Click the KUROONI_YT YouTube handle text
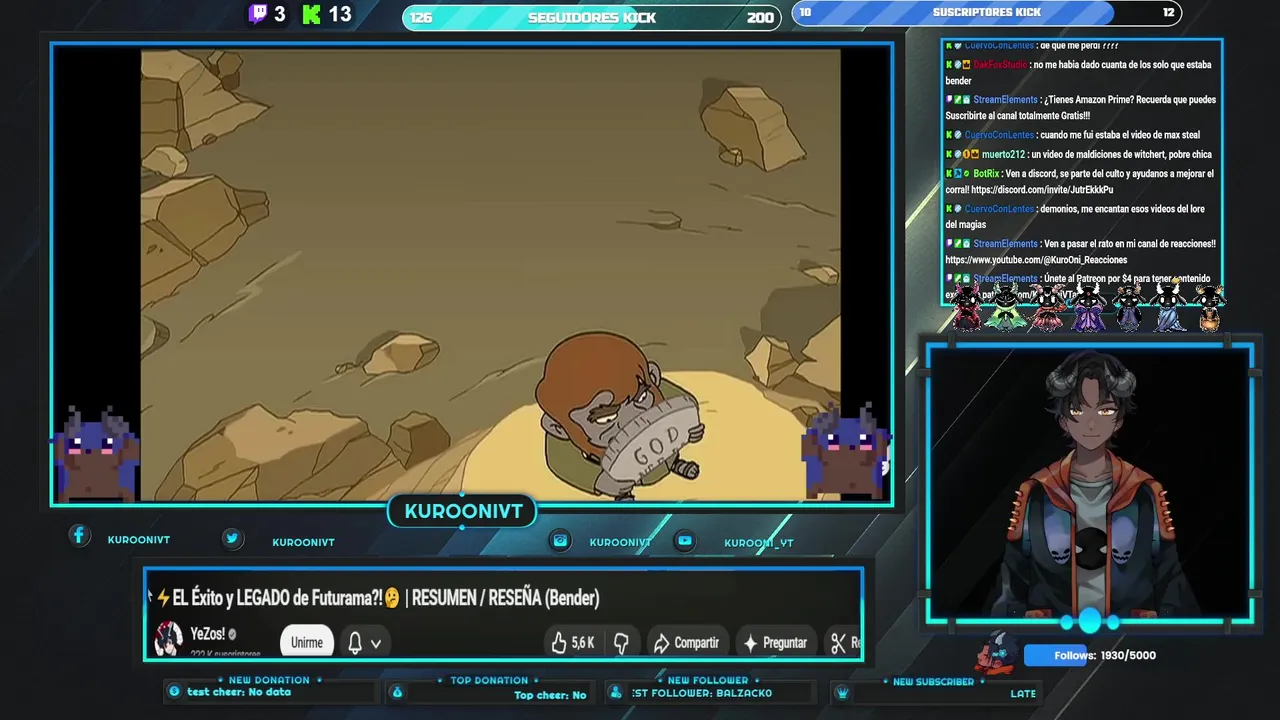Screen dimensions: 1280x720 click(x=759, y=543)
